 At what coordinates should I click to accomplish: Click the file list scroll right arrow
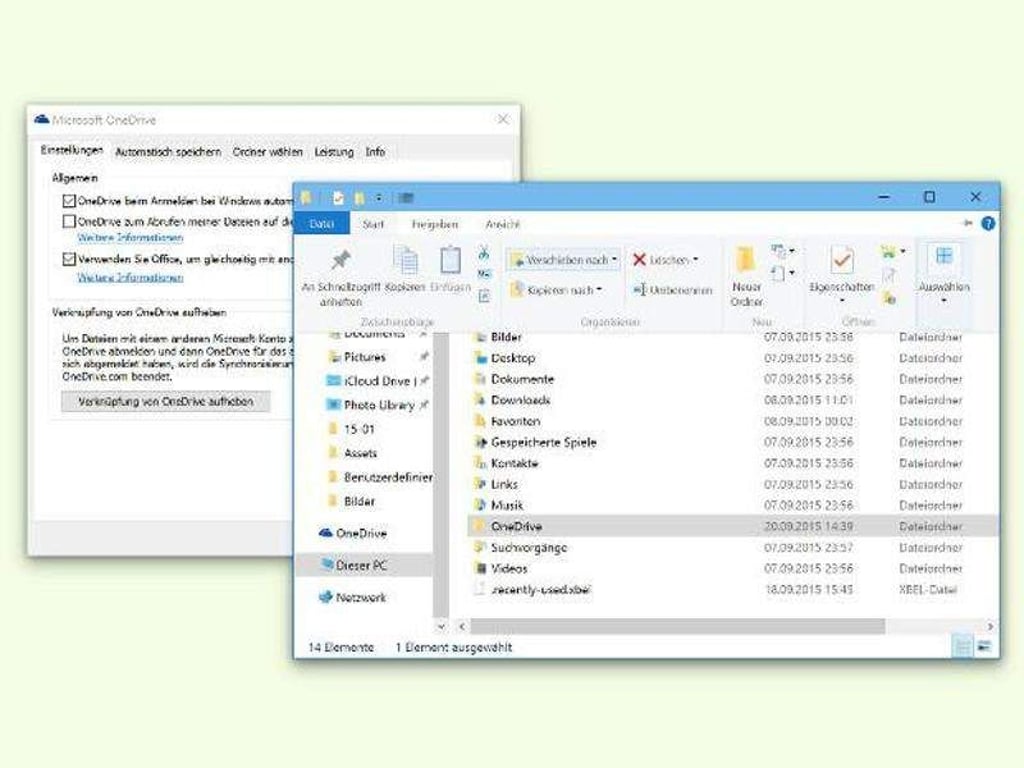991,626
